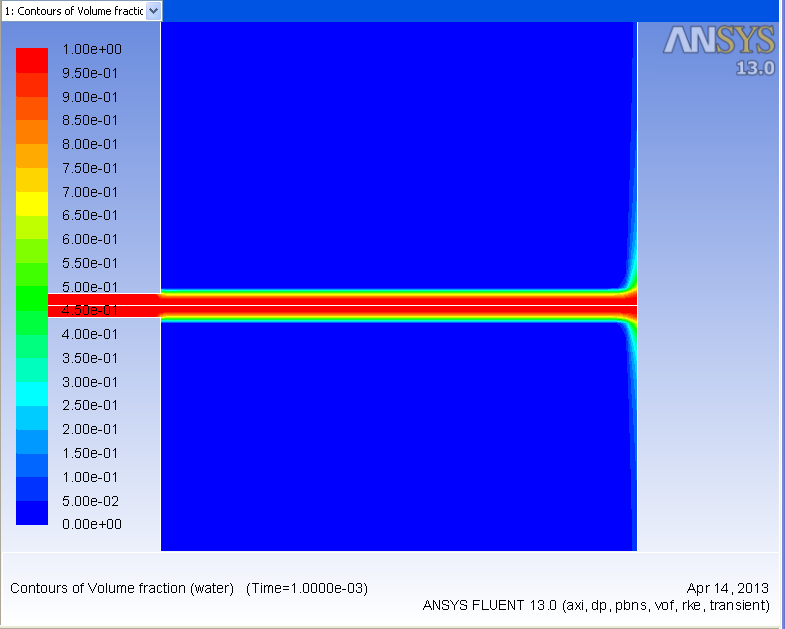Click the Contours of Volume fraction caption

pyautogui.click(x=121, y=588)
